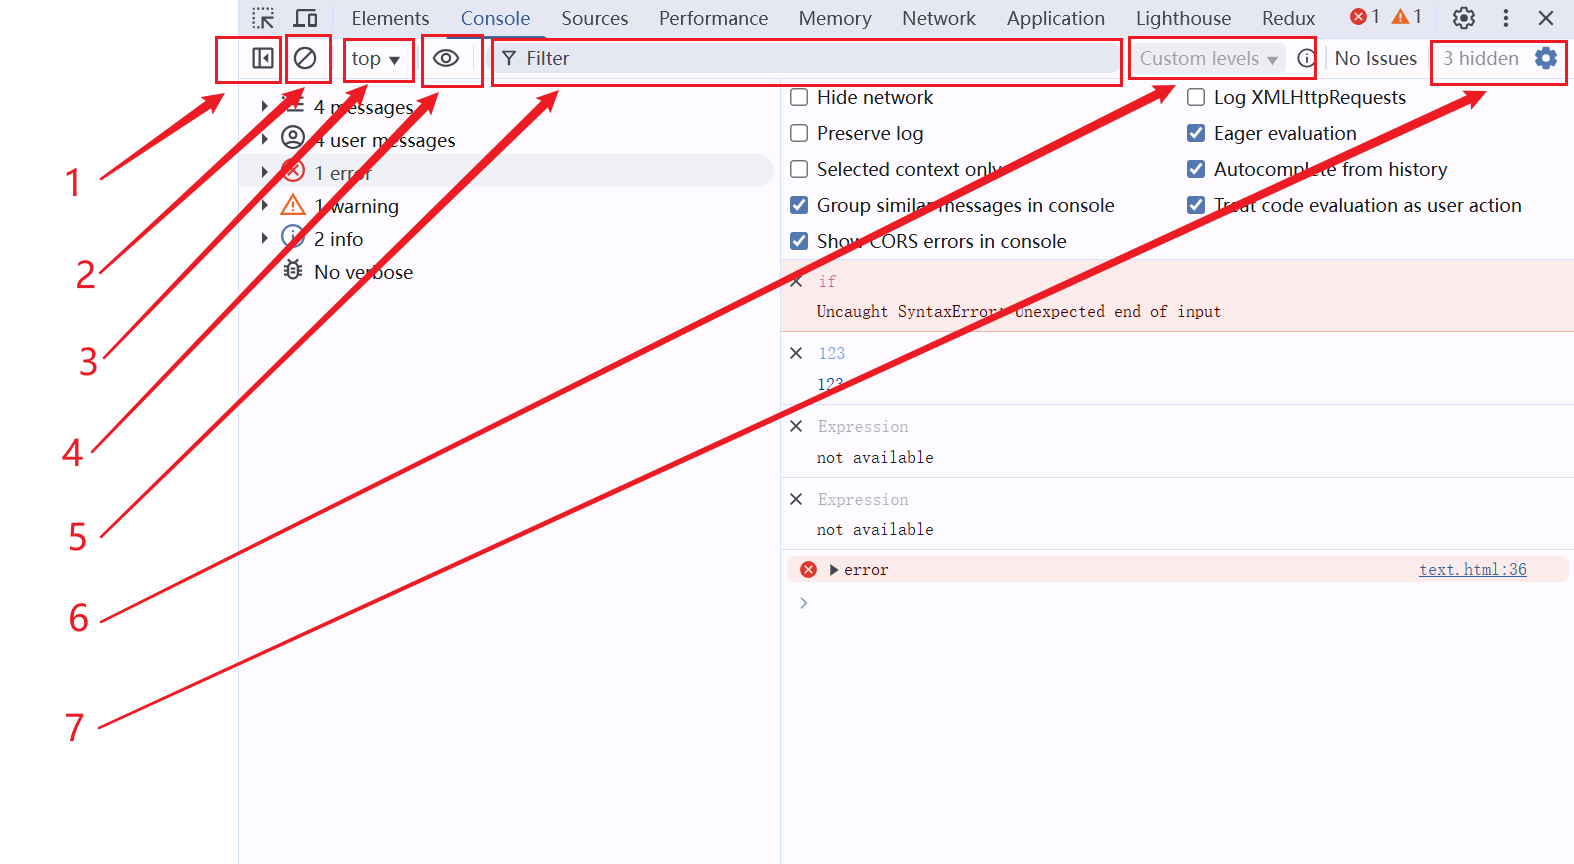
Task: Open the Redux tab
Action: tap(1288, 18)
